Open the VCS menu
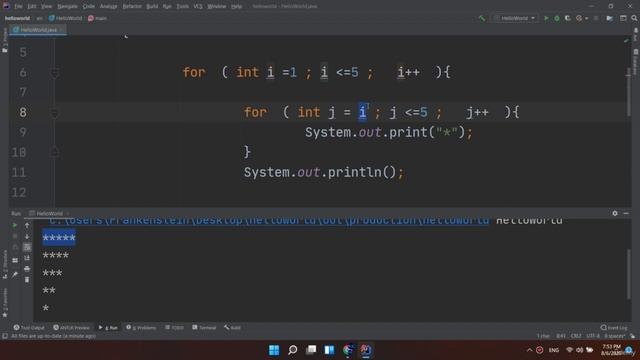Viewport: 640px width, 360px height. (198, 7)
